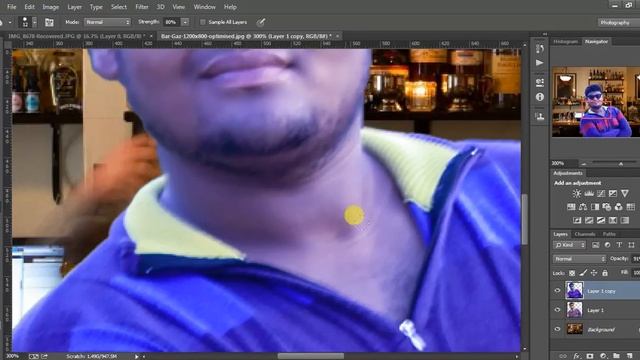The image size is (640, 360).
Task: Add a Channel Mixer adjustment
Action: (x=618, y=207)
